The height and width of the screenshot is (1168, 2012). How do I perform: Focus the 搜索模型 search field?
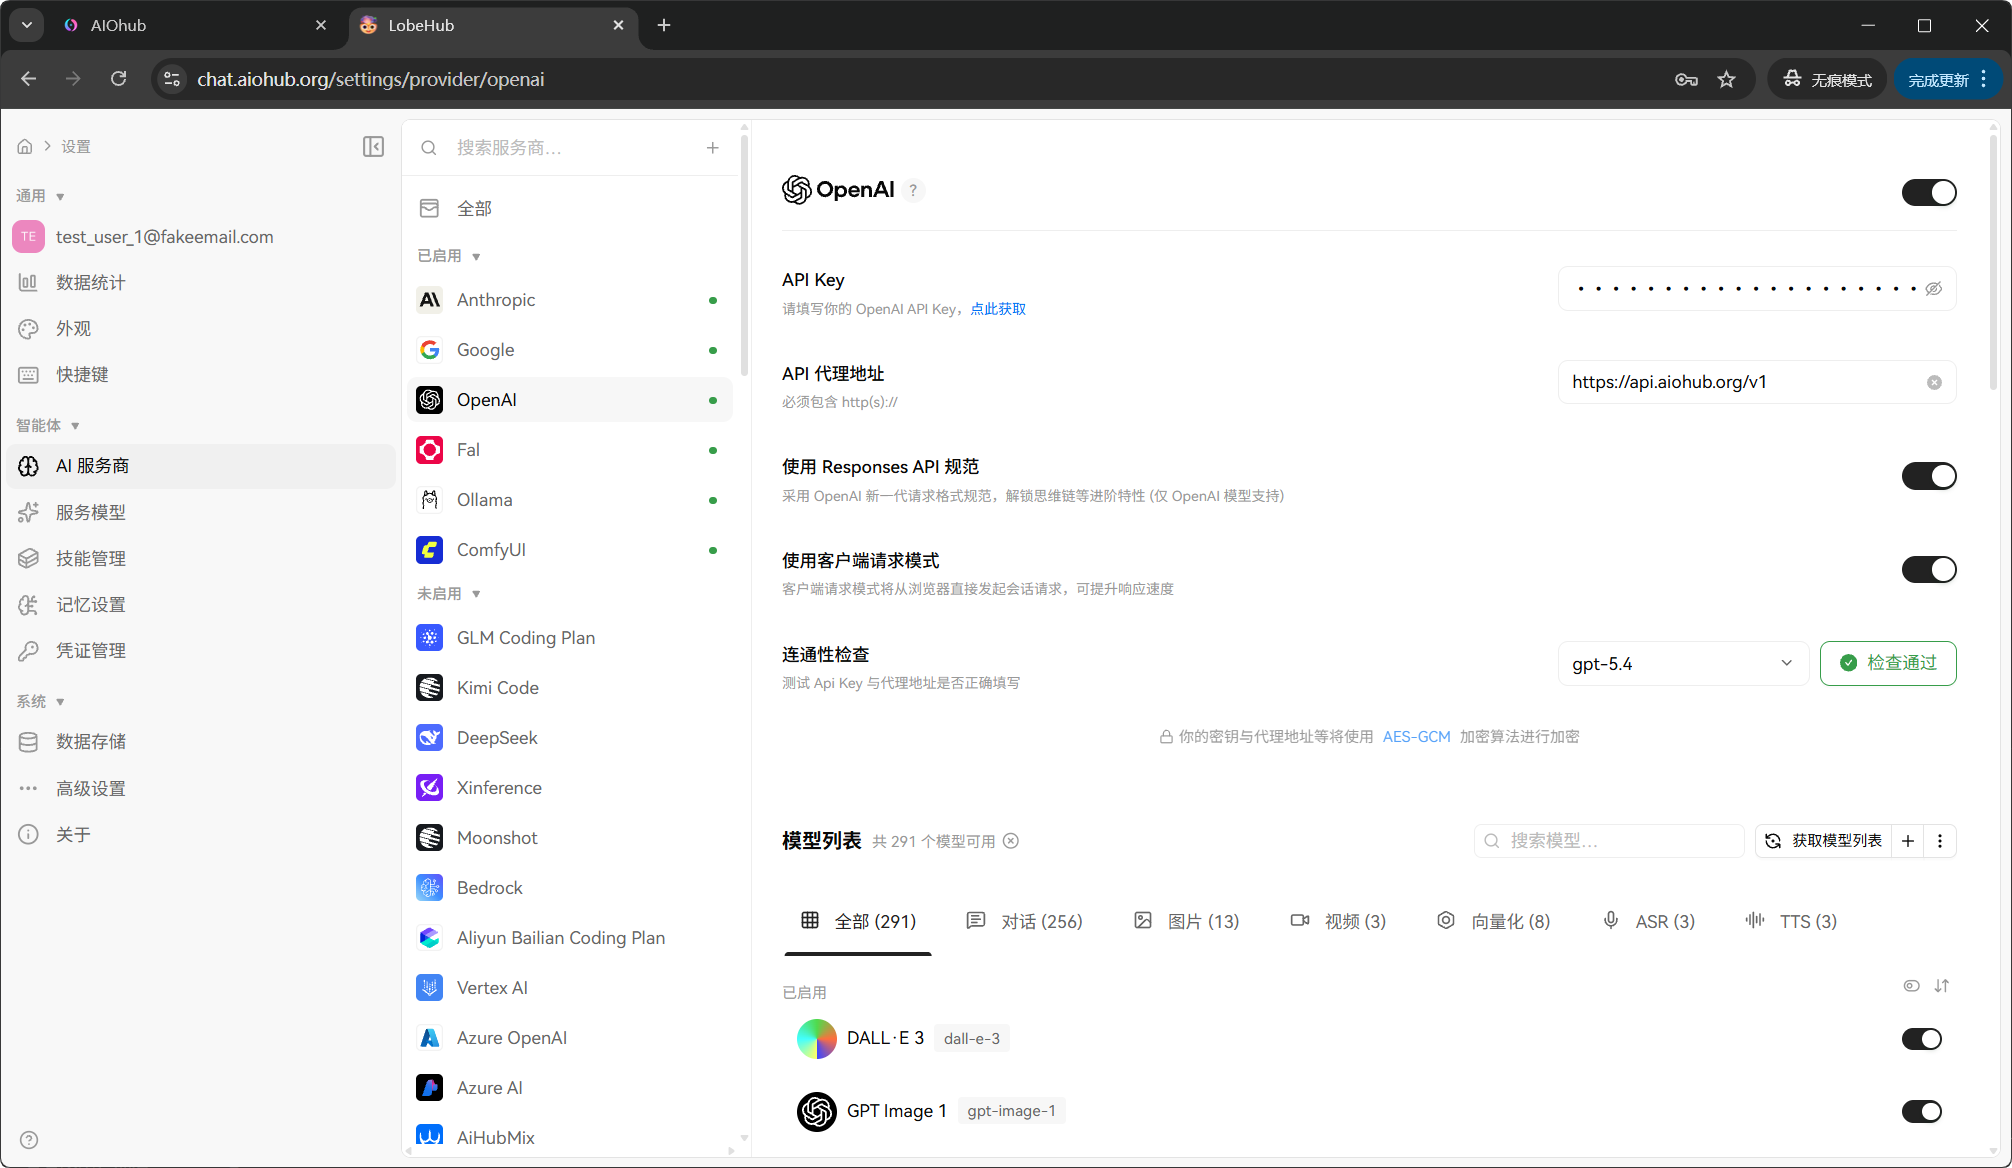pos(1610,841)
